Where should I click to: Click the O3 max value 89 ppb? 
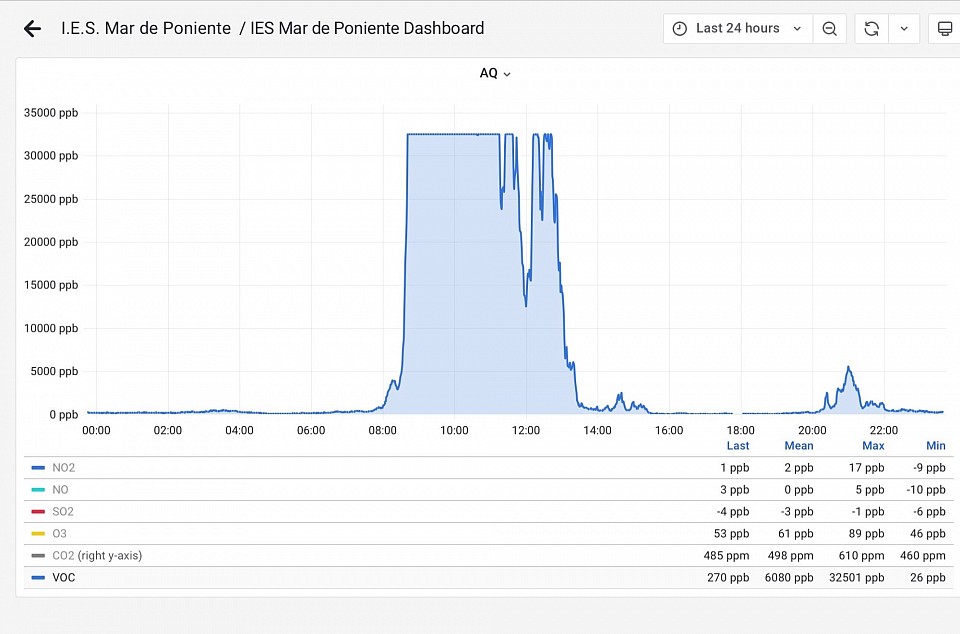click(866, 534)
